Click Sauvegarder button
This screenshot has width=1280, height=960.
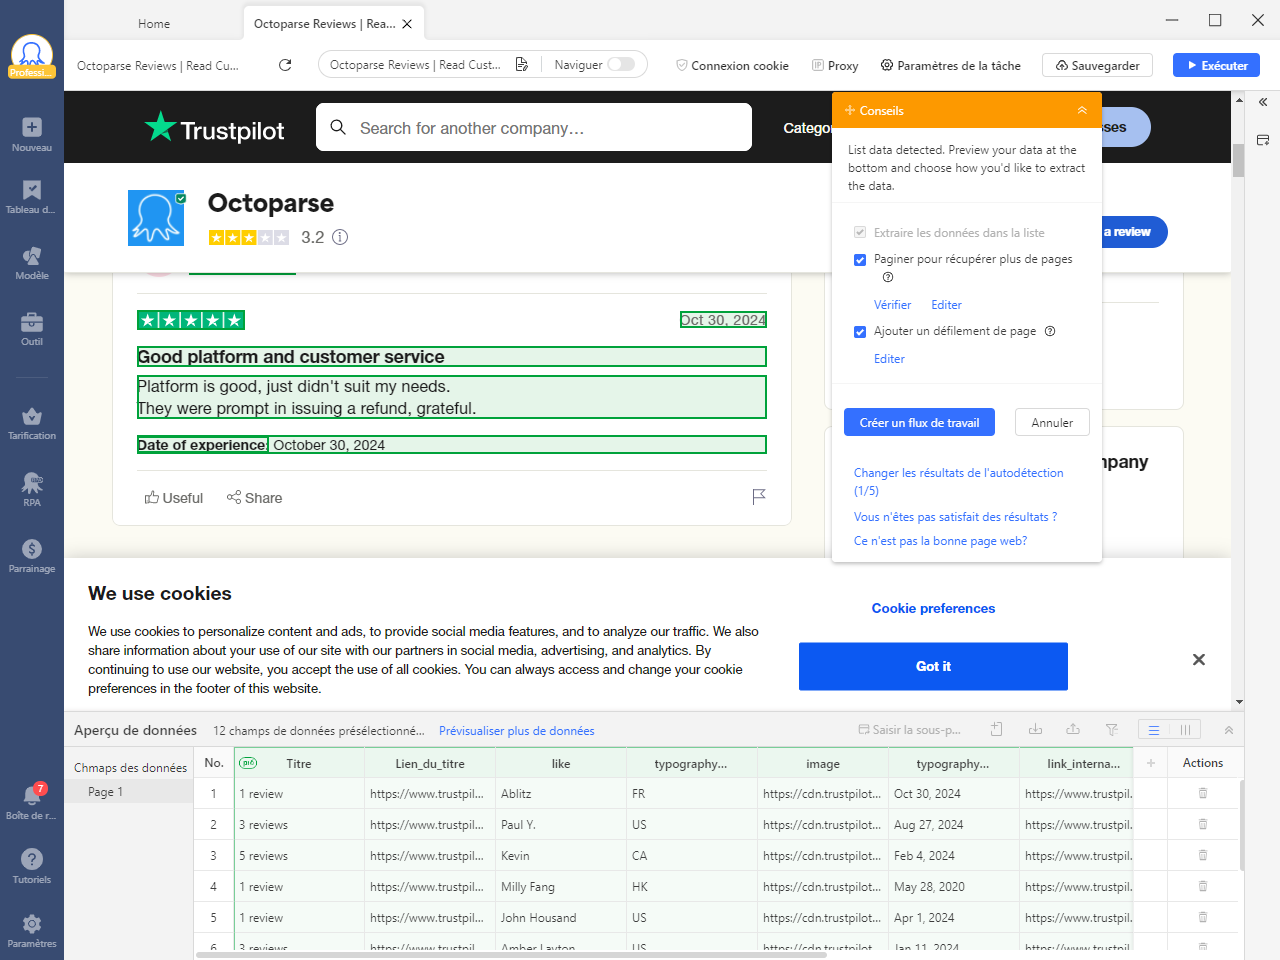click(x=1097, y=65)
